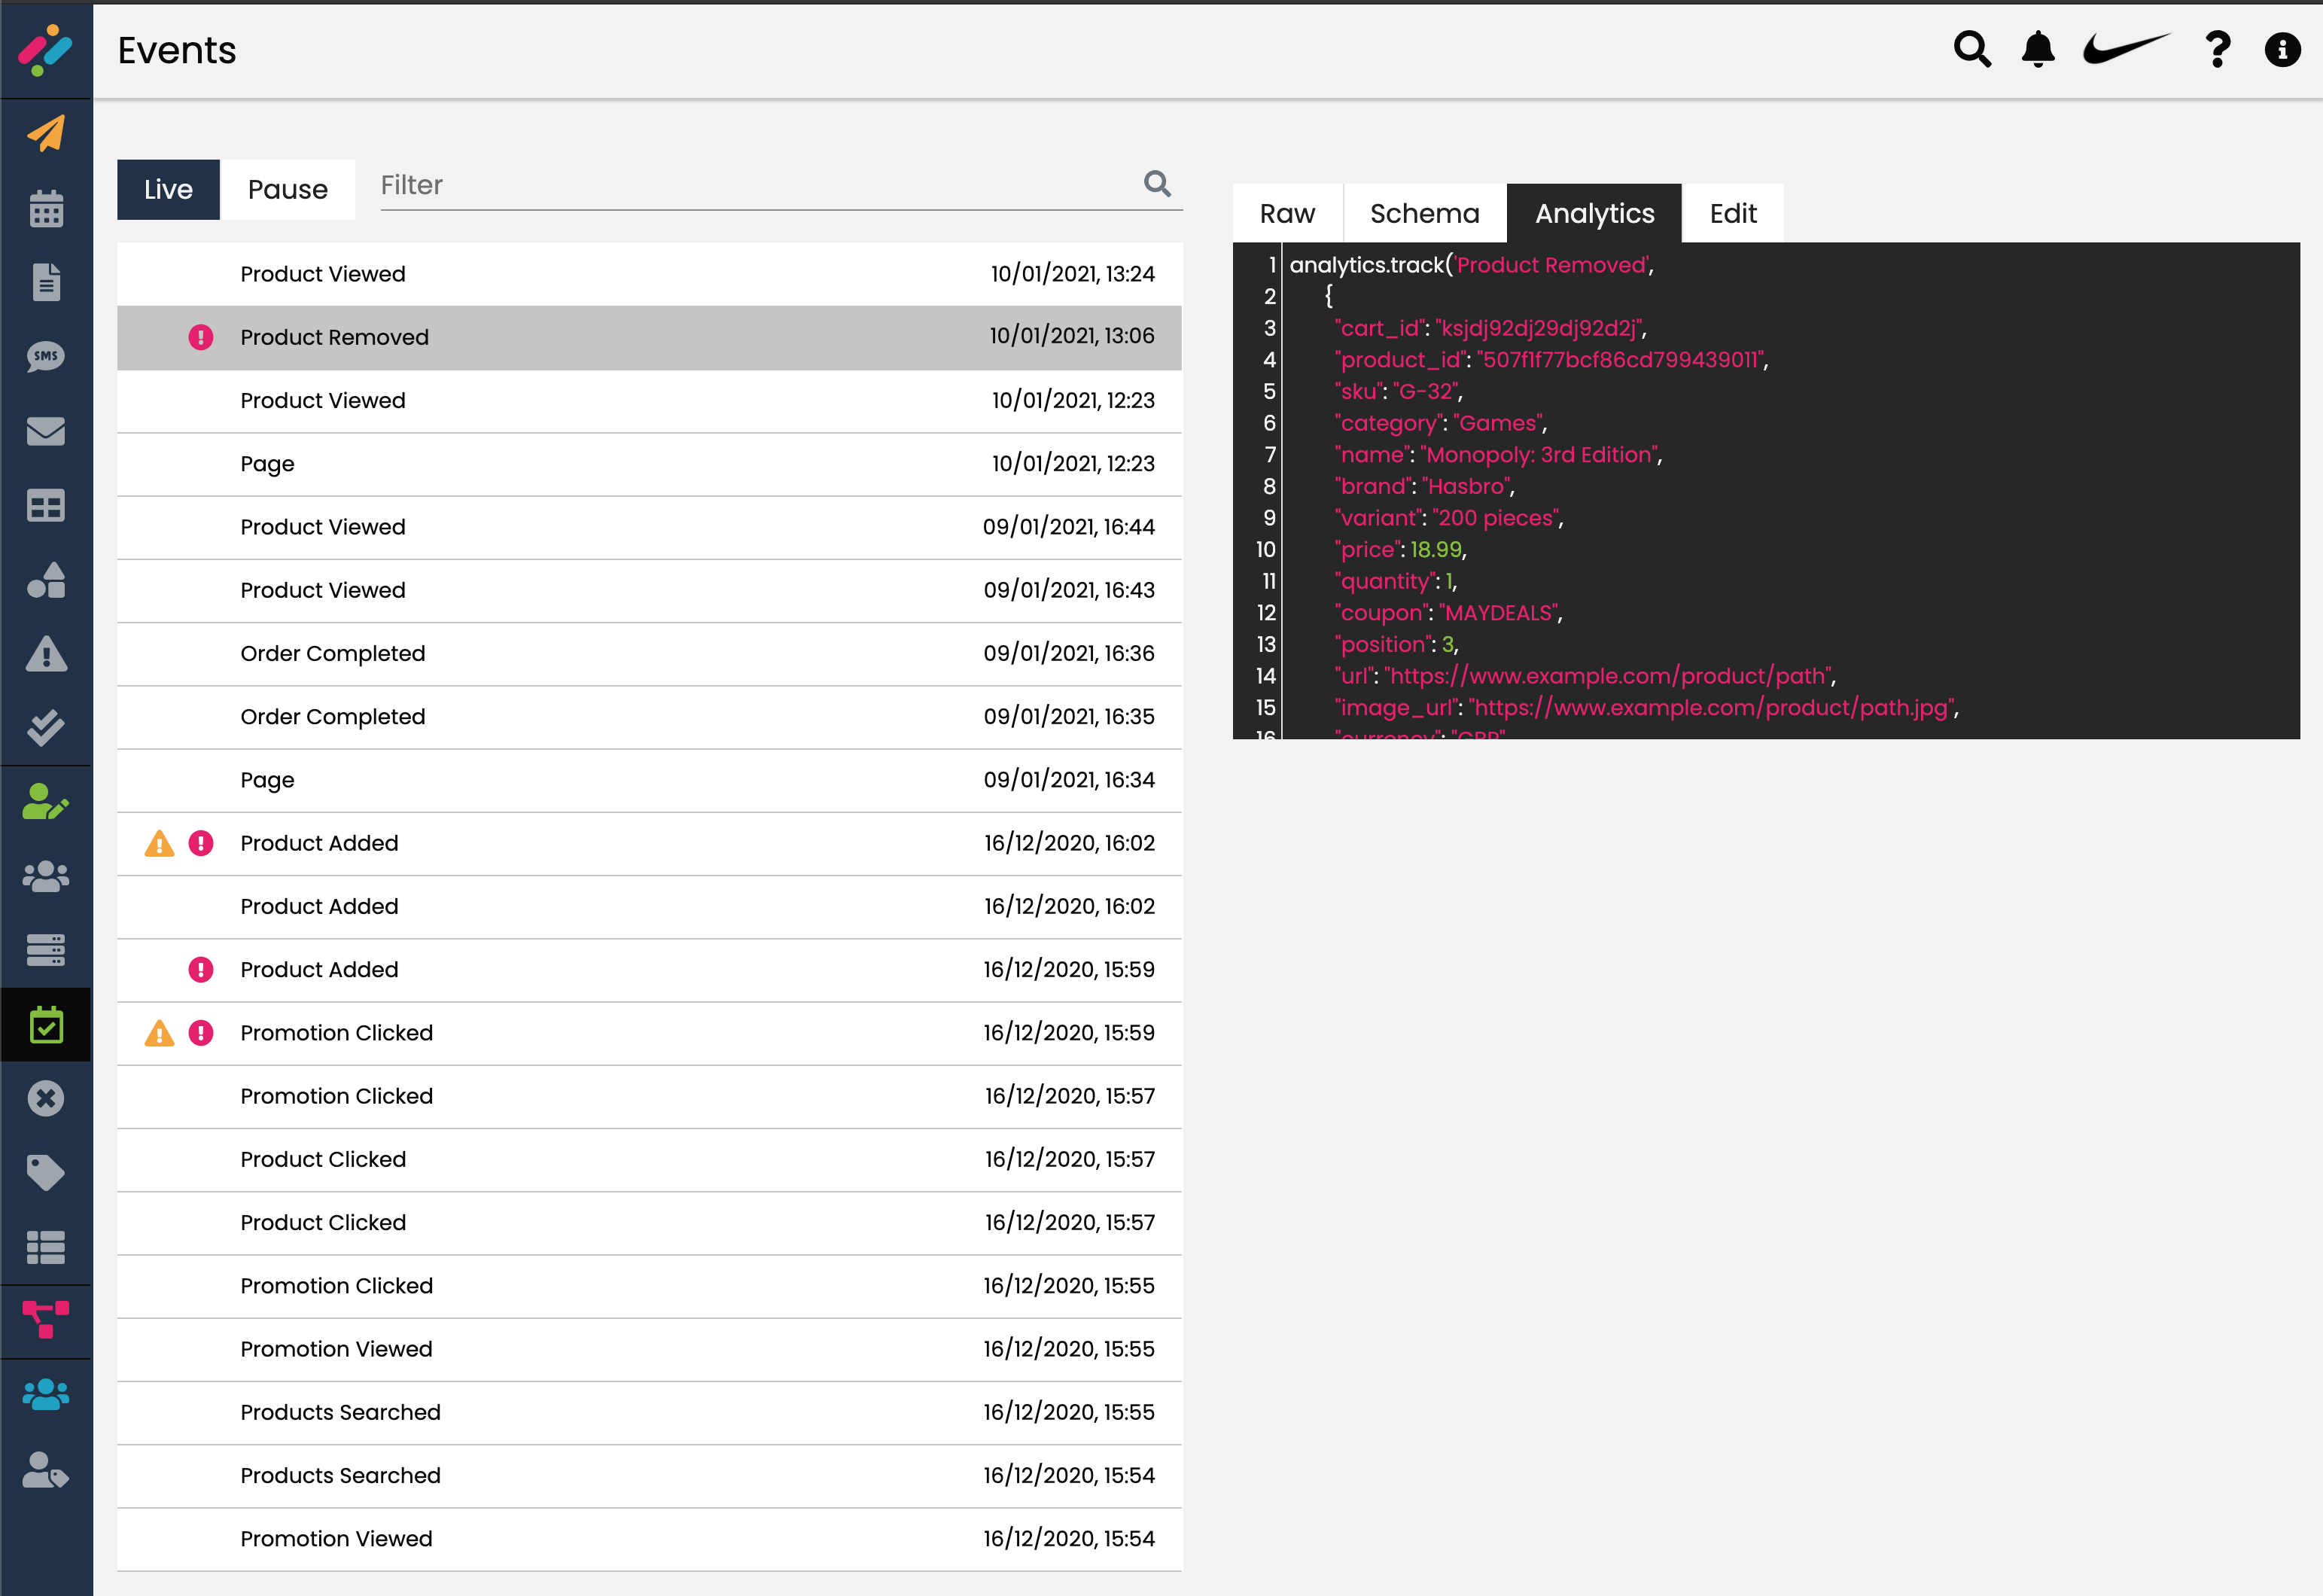Click the pink flow diagram sidebar icon
2323x1596 pixels.
click(x=46, y=1319)
